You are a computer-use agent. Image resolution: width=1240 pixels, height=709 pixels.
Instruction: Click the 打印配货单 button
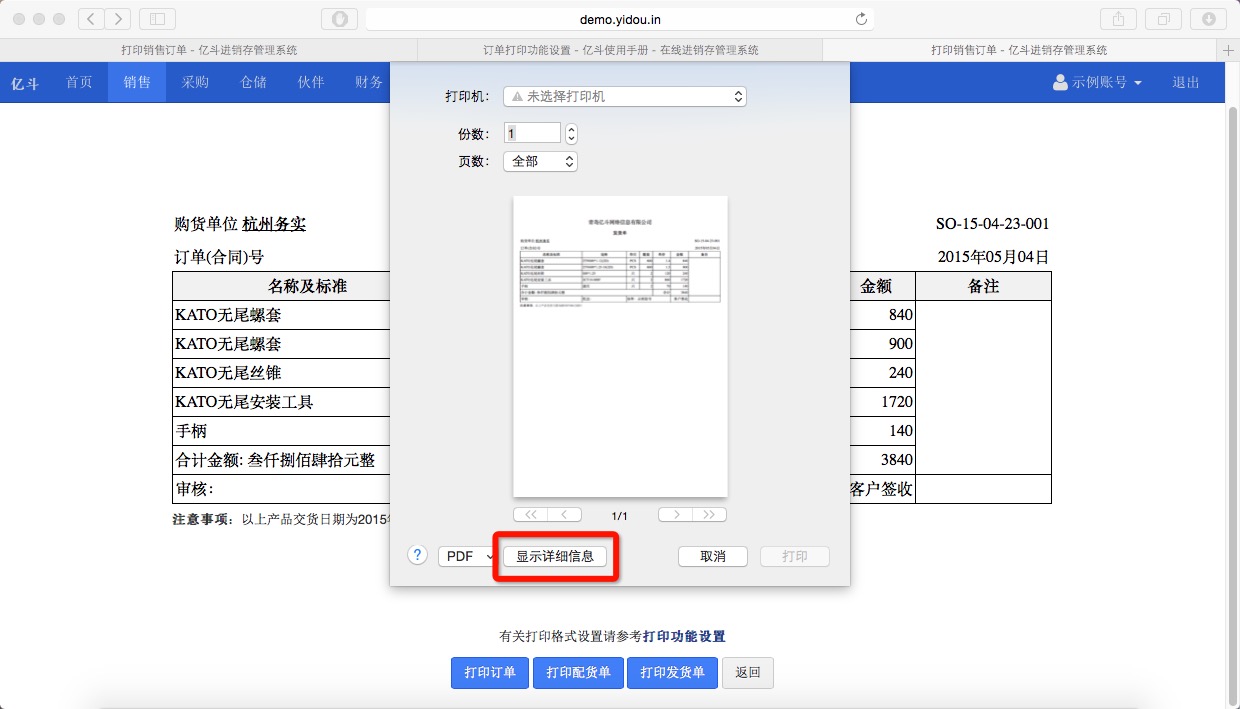(578, 672)
